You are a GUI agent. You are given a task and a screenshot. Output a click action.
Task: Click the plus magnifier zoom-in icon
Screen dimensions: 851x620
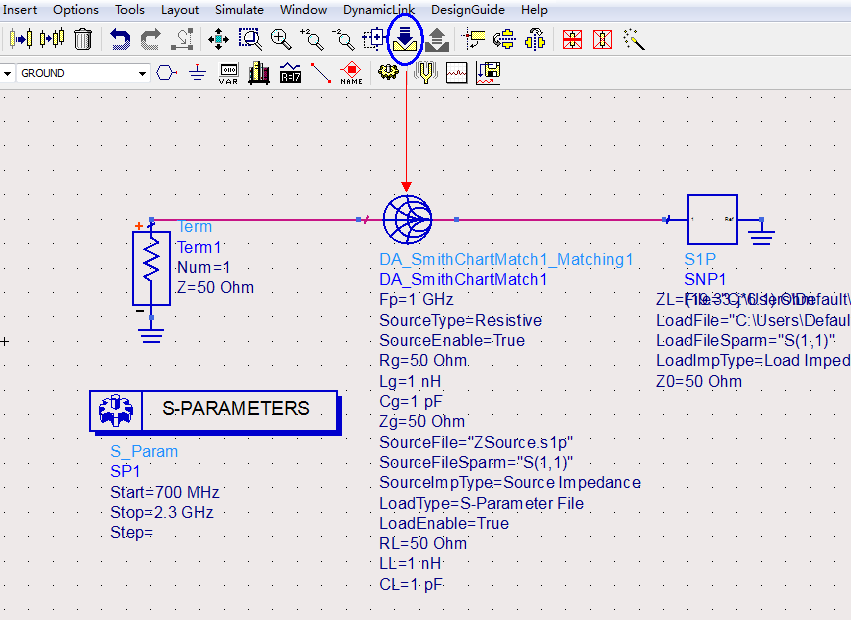(281, 39)
